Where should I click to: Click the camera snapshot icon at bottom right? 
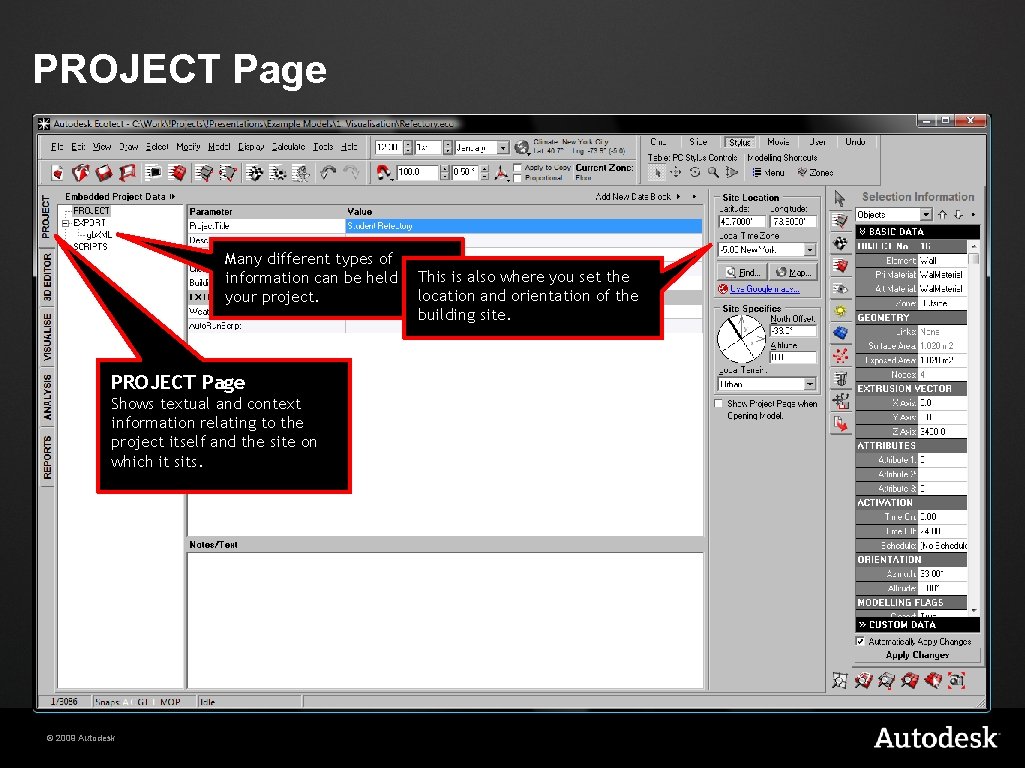click(956, 680)
